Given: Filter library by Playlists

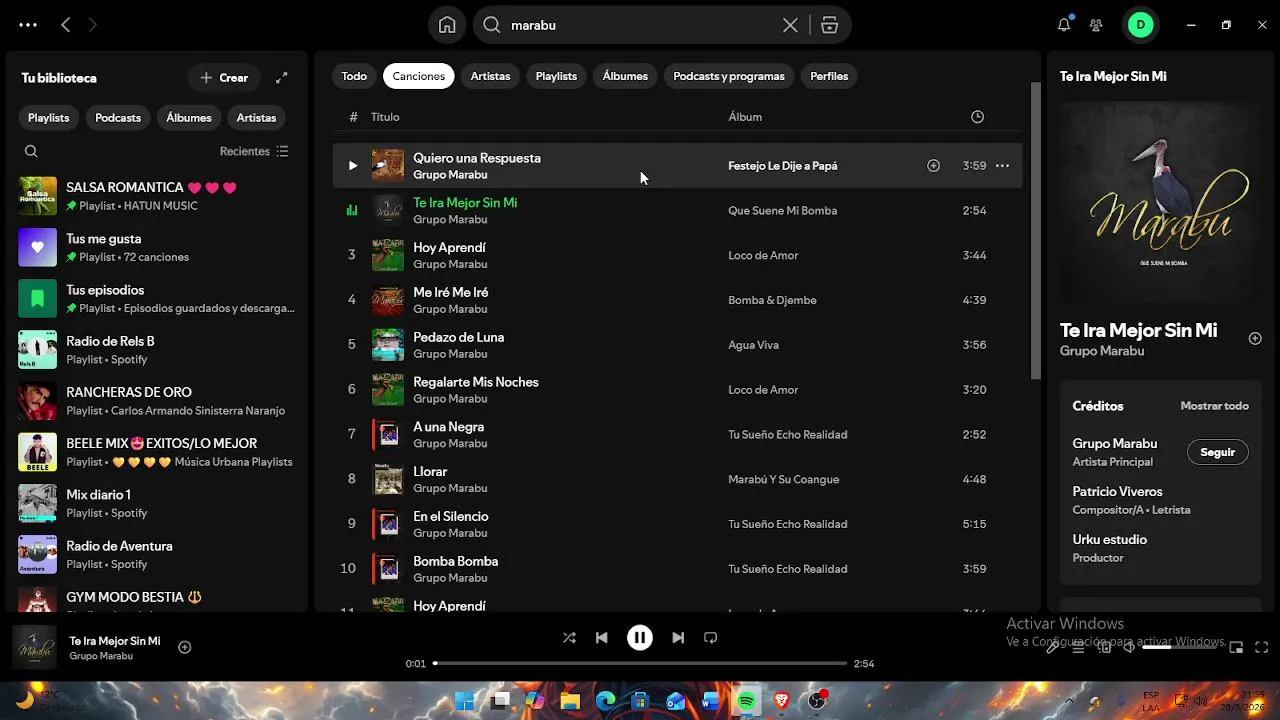Looking at the screenshot, I should click(49, 117).
